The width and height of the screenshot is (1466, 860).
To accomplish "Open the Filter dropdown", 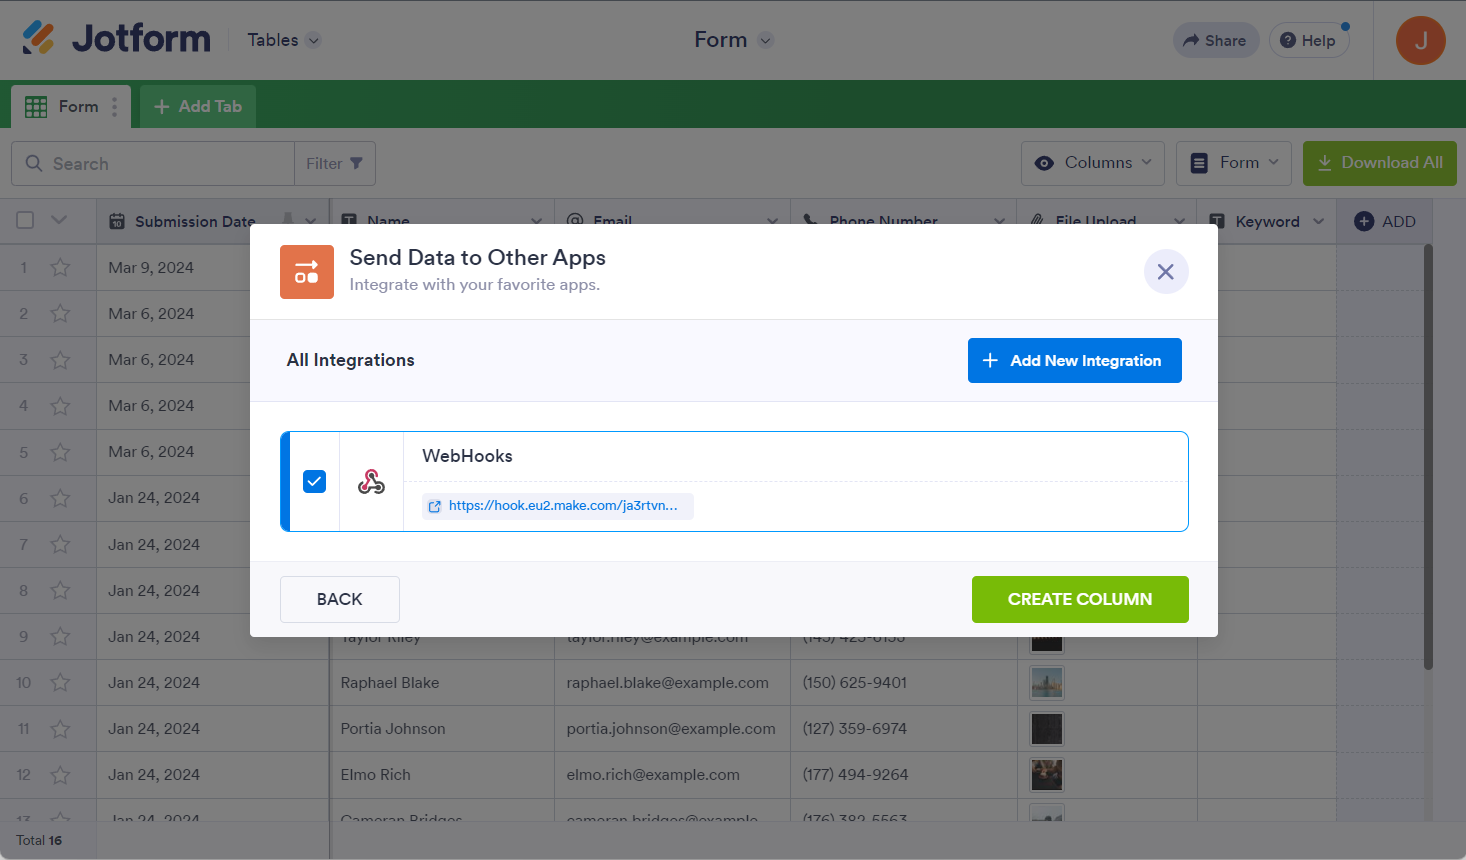I will tap(335, 164).
